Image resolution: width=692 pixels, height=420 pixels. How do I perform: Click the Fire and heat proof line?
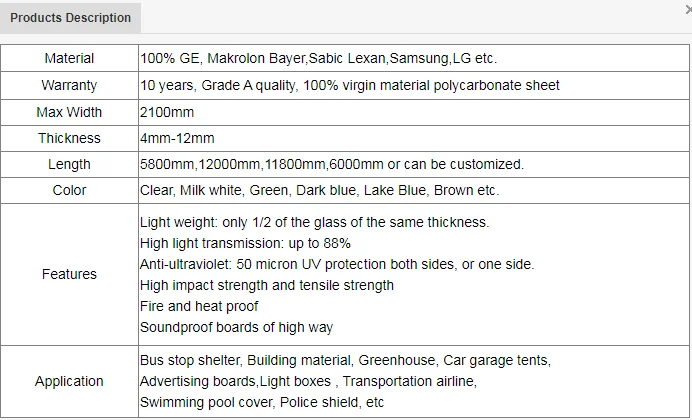coord(199,306)
